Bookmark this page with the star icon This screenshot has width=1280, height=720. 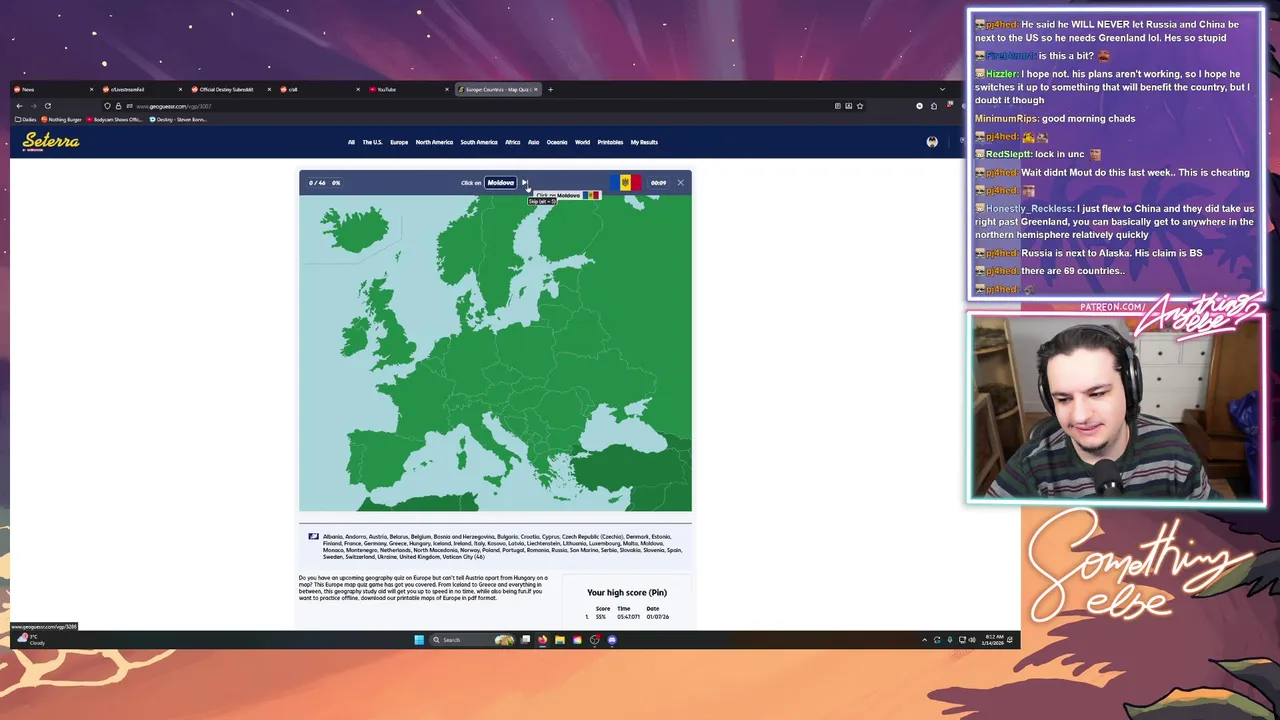point(859,106)
